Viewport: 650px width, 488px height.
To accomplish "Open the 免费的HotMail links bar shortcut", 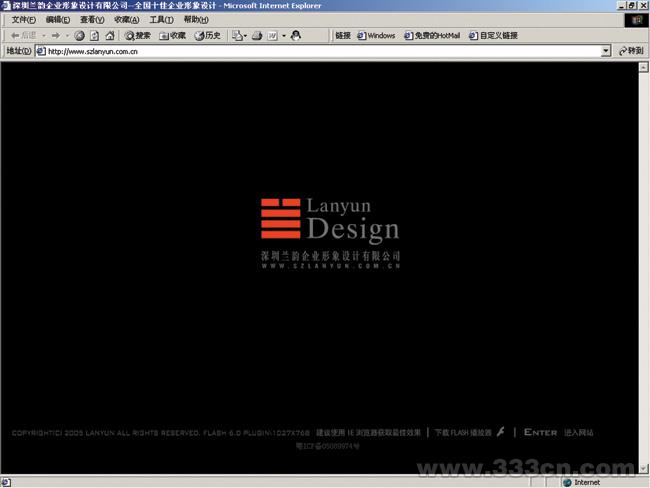I will (432, 35).
